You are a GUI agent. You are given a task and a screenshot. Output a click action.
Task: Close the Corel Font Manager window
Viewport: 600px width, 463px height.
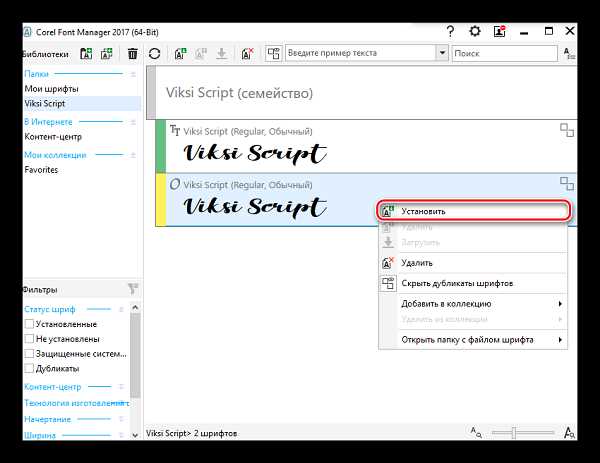(570, 31)
